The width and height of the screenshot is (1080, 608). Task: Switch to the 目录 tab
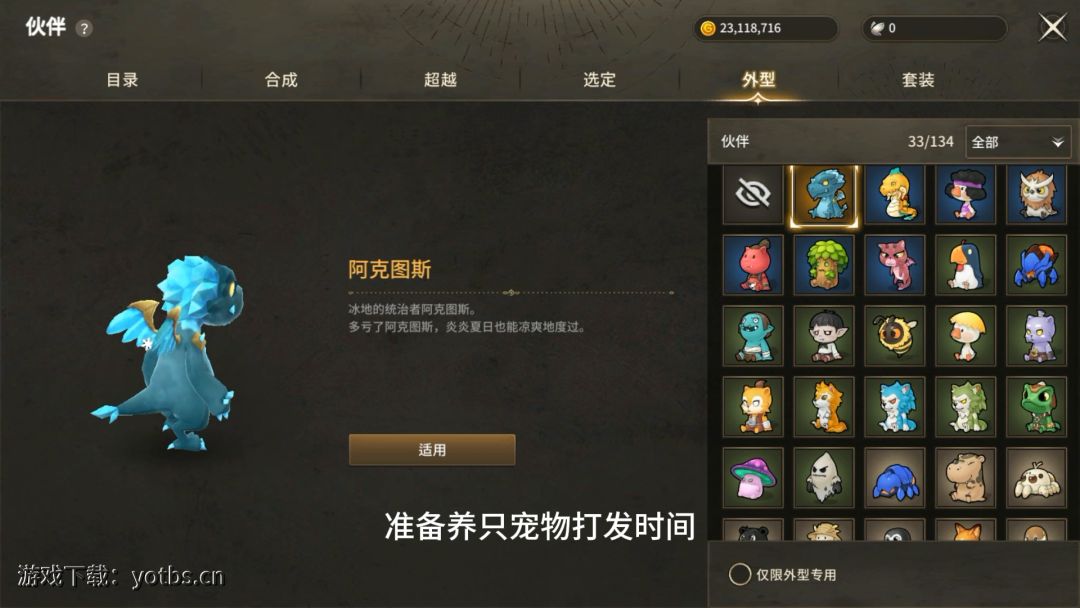coord(122,80)
